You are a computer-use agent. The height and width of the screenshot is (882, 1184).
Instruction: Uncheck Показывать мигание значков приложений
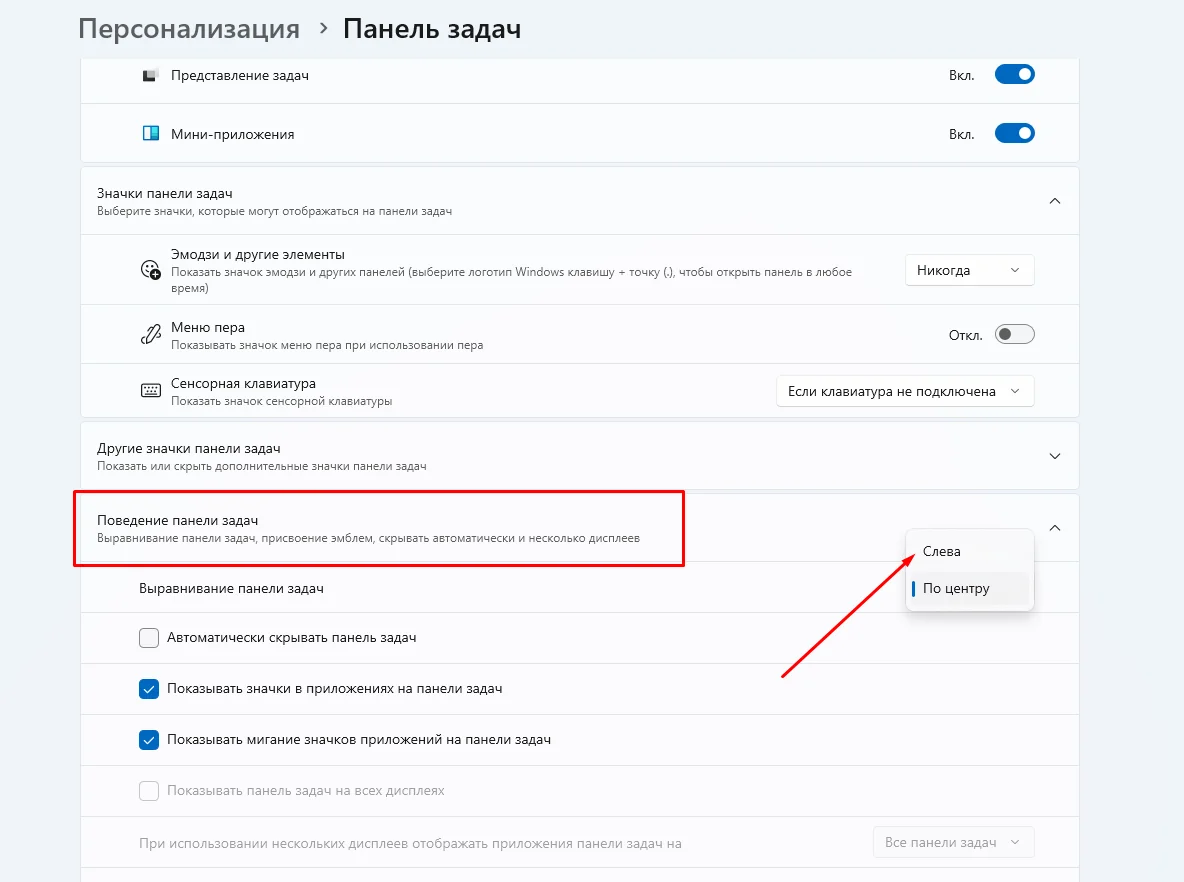click(149, 740)
